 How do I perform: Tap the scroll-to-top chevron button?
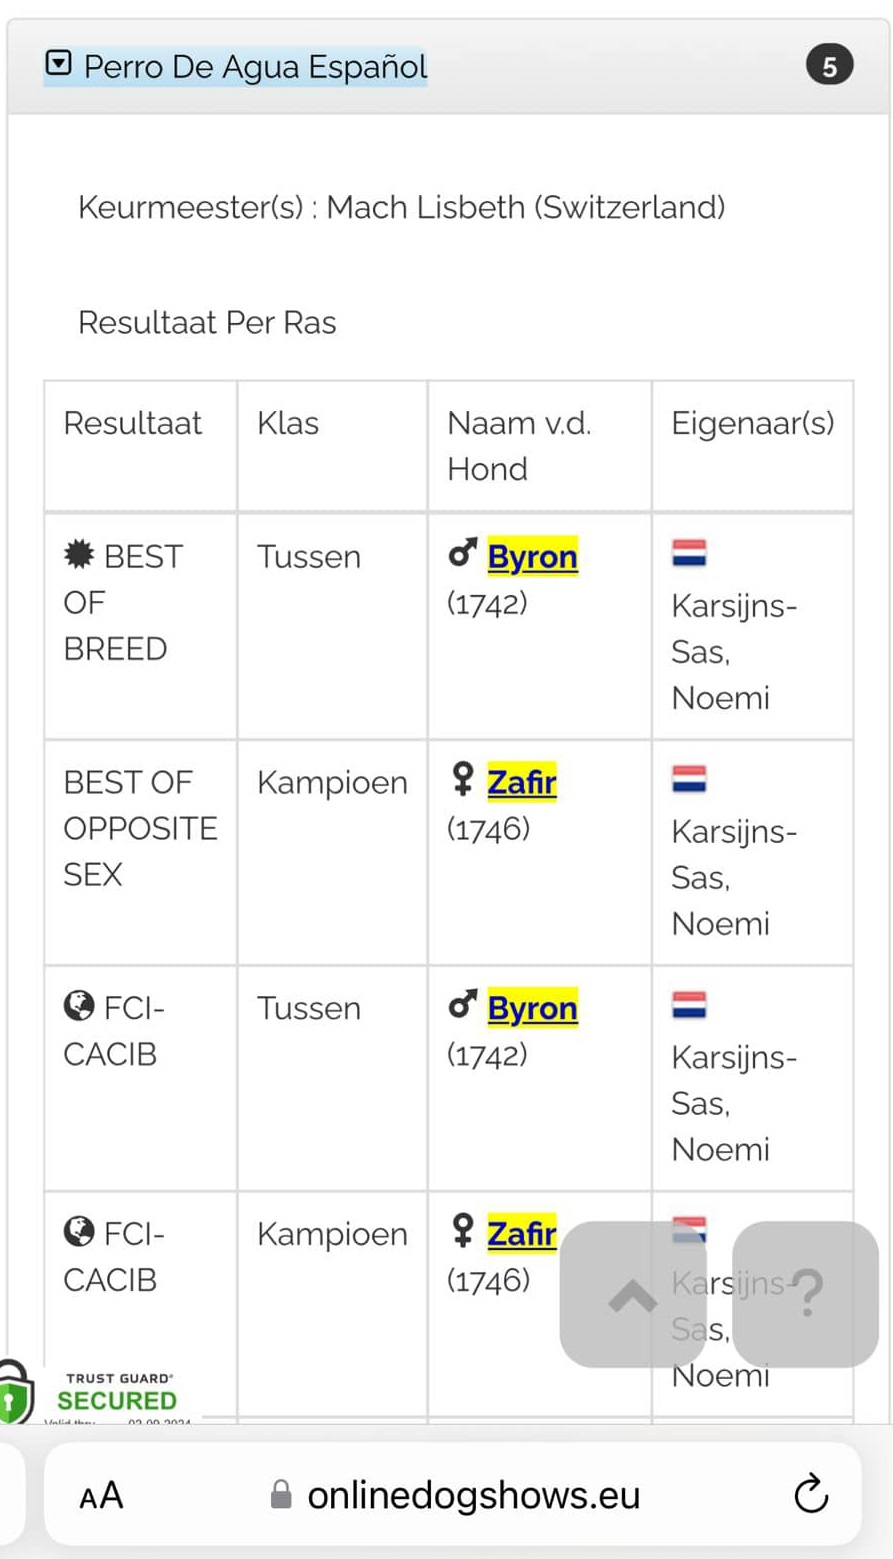(x=633, y=1295)
